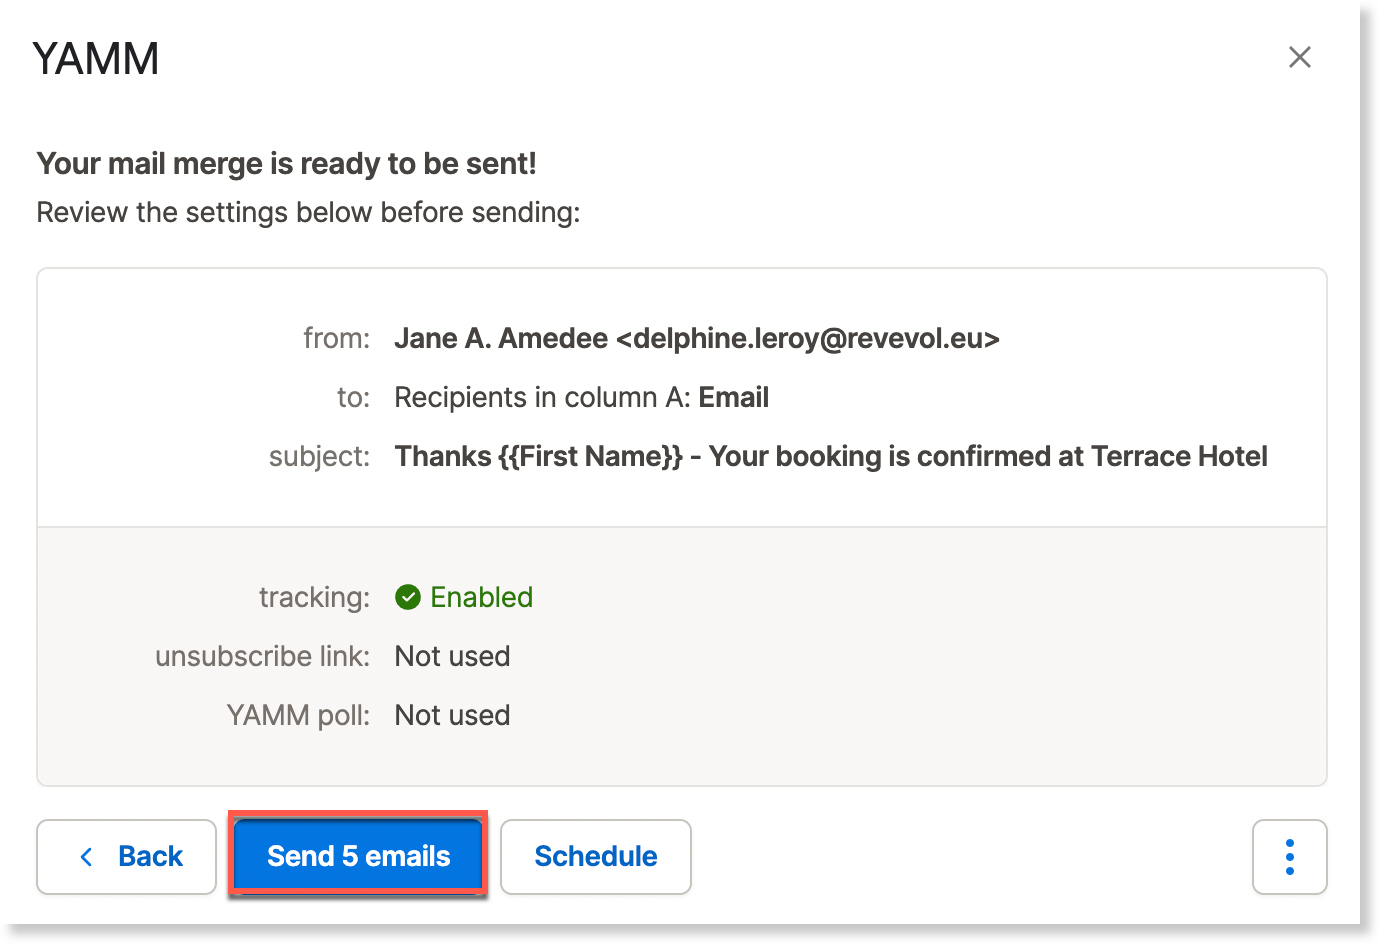The height and width of the screenshot is (944, 1380).
Task: Click the bold "Email" column name
Action: point(733,398)
